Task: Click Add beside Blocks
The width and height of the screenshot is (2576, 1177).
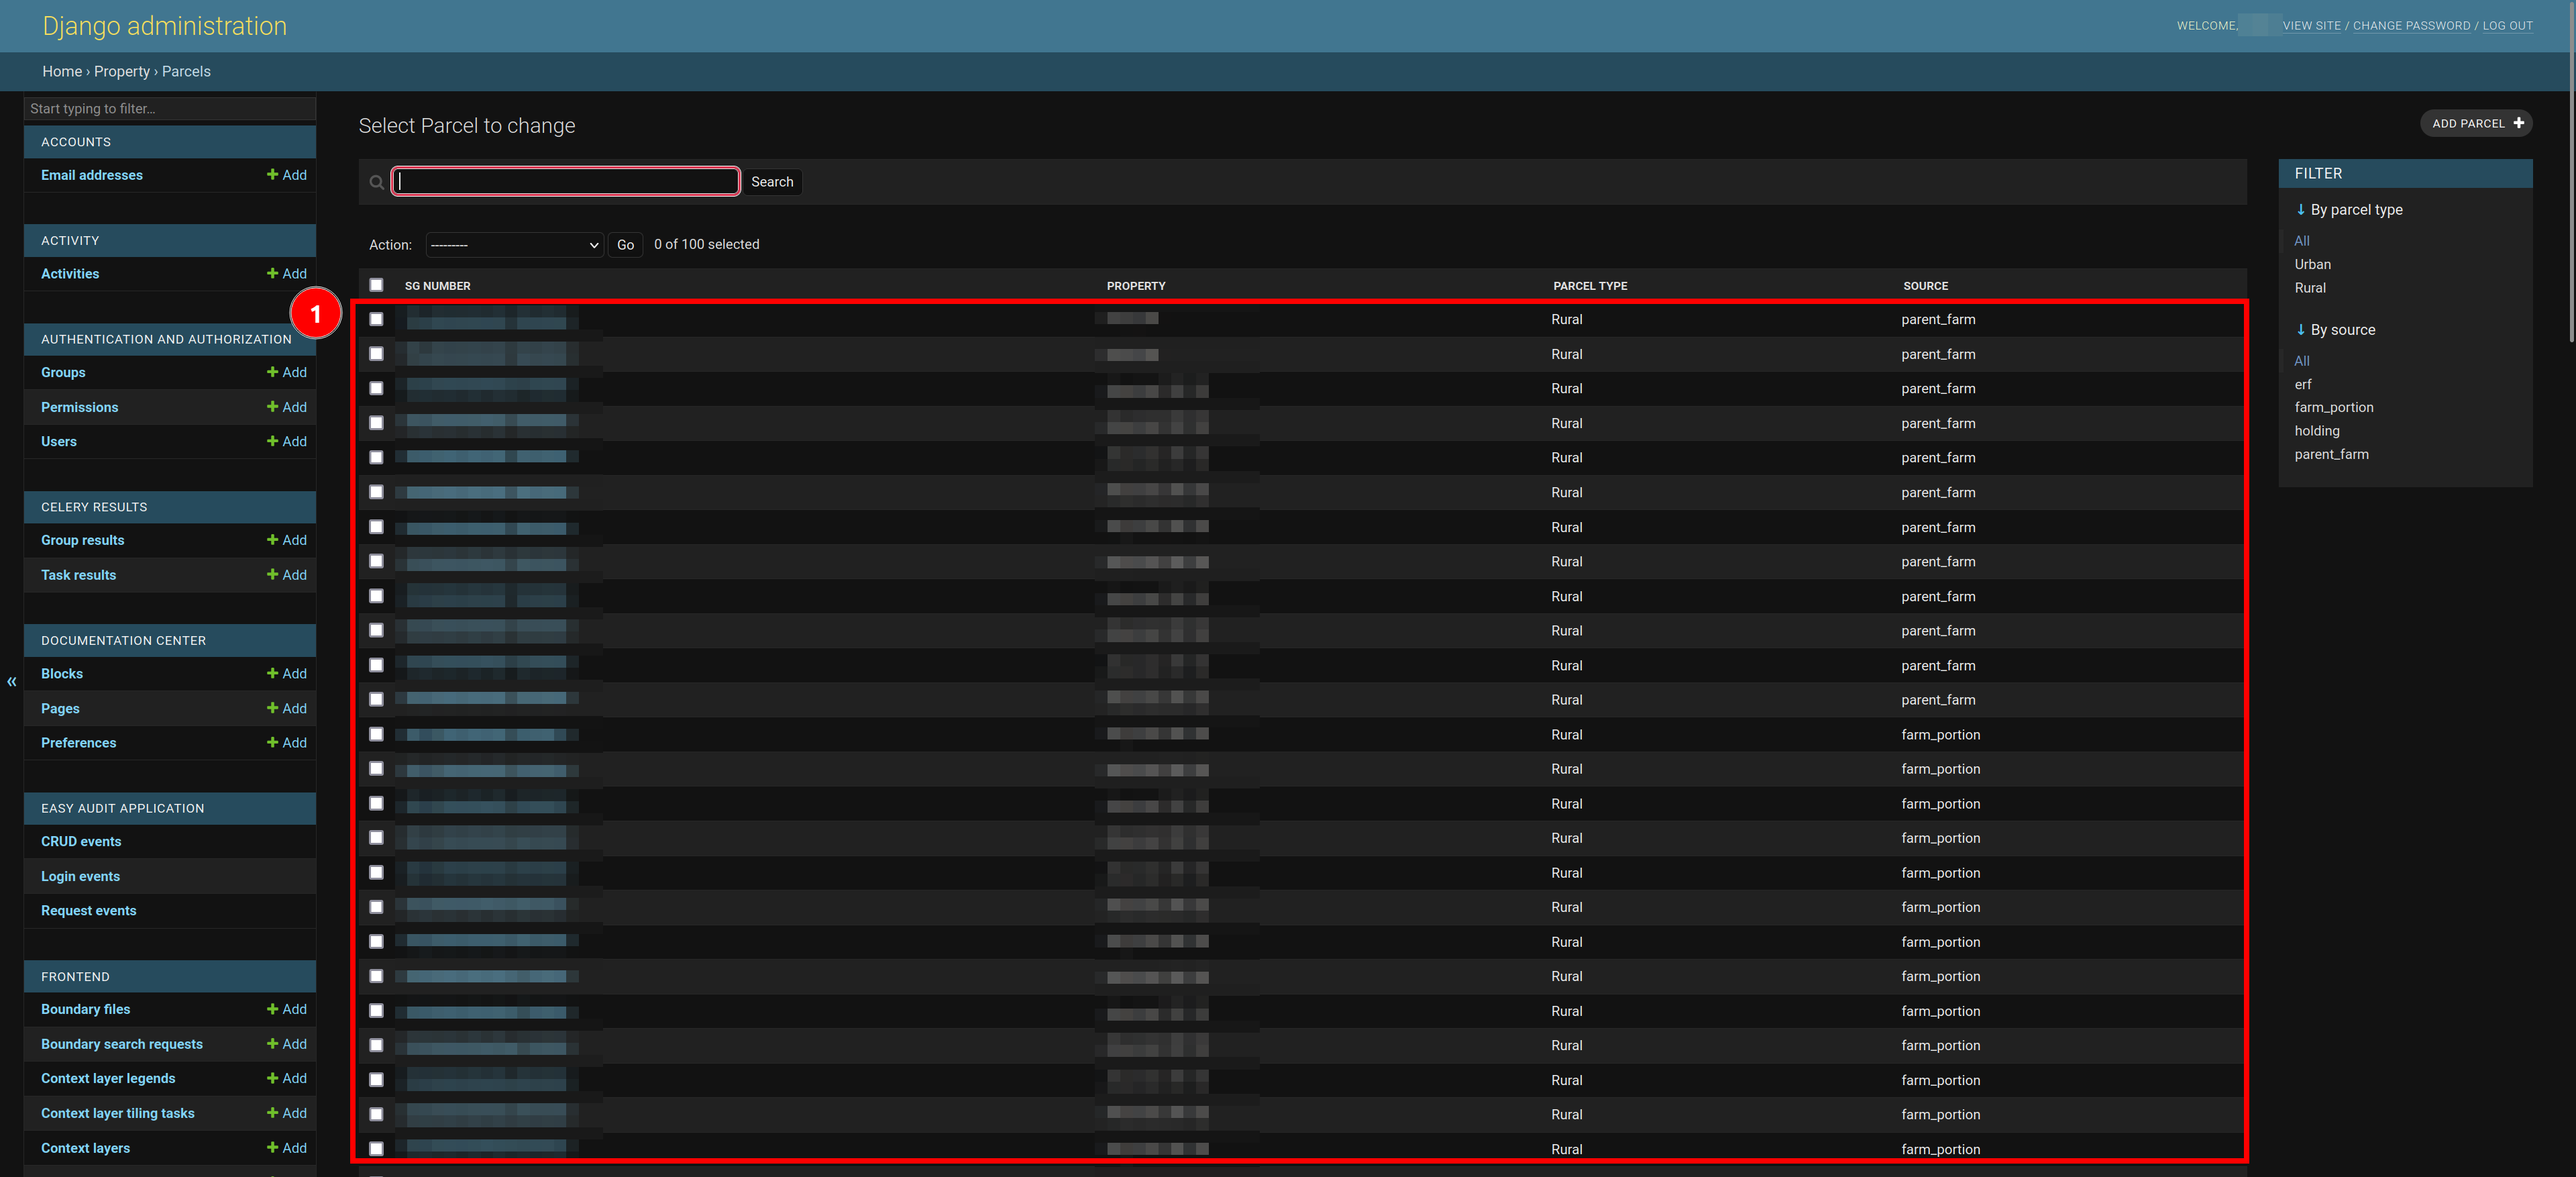Action: 286,673
